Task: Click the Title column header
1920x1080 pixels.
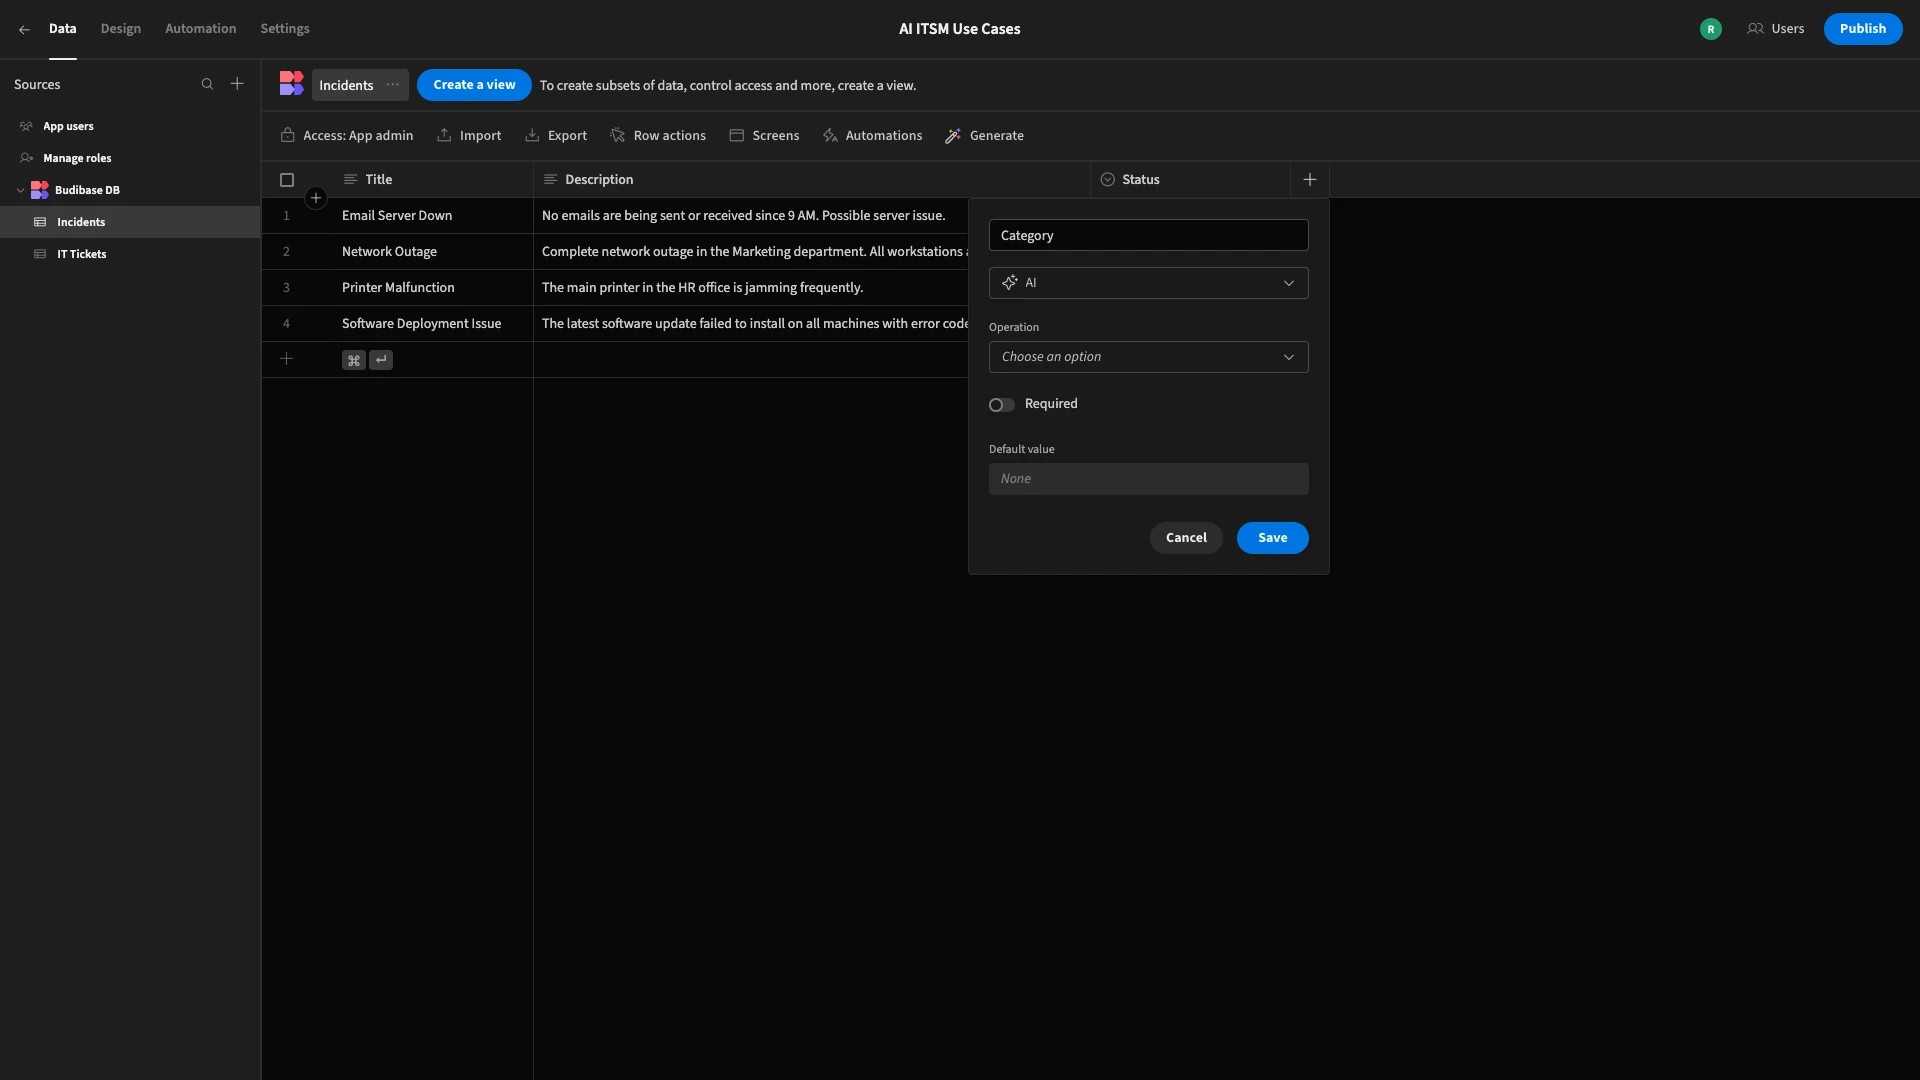Action: click(x=433, y=180)
